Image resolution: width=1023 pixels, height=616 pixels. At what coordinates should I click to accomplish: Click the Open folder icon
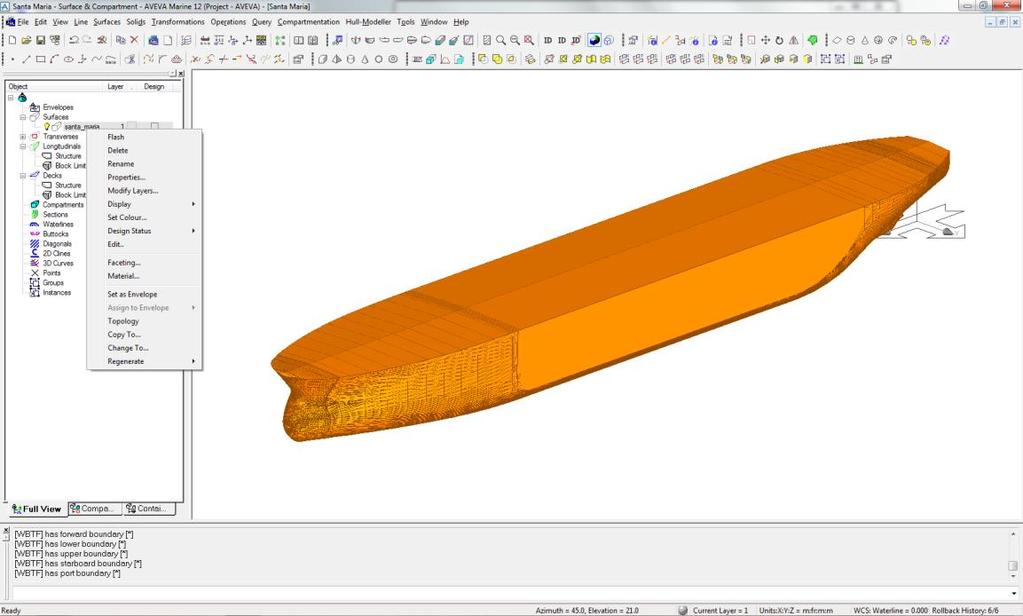coord(26,40)
